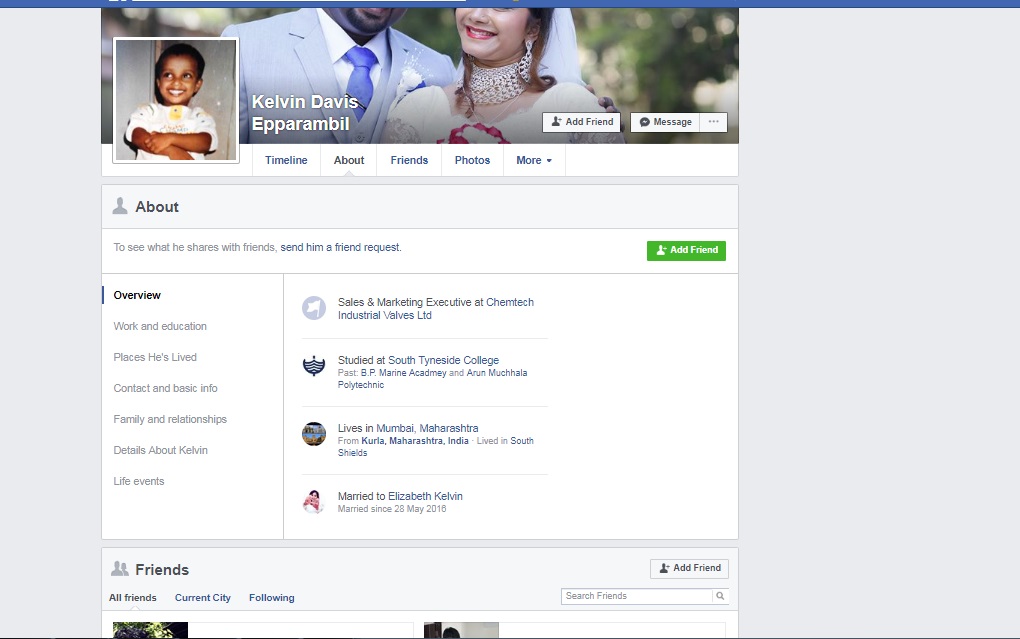The image size is (1020, 639).
Task: Open the Photos tab
Action: 472,160
